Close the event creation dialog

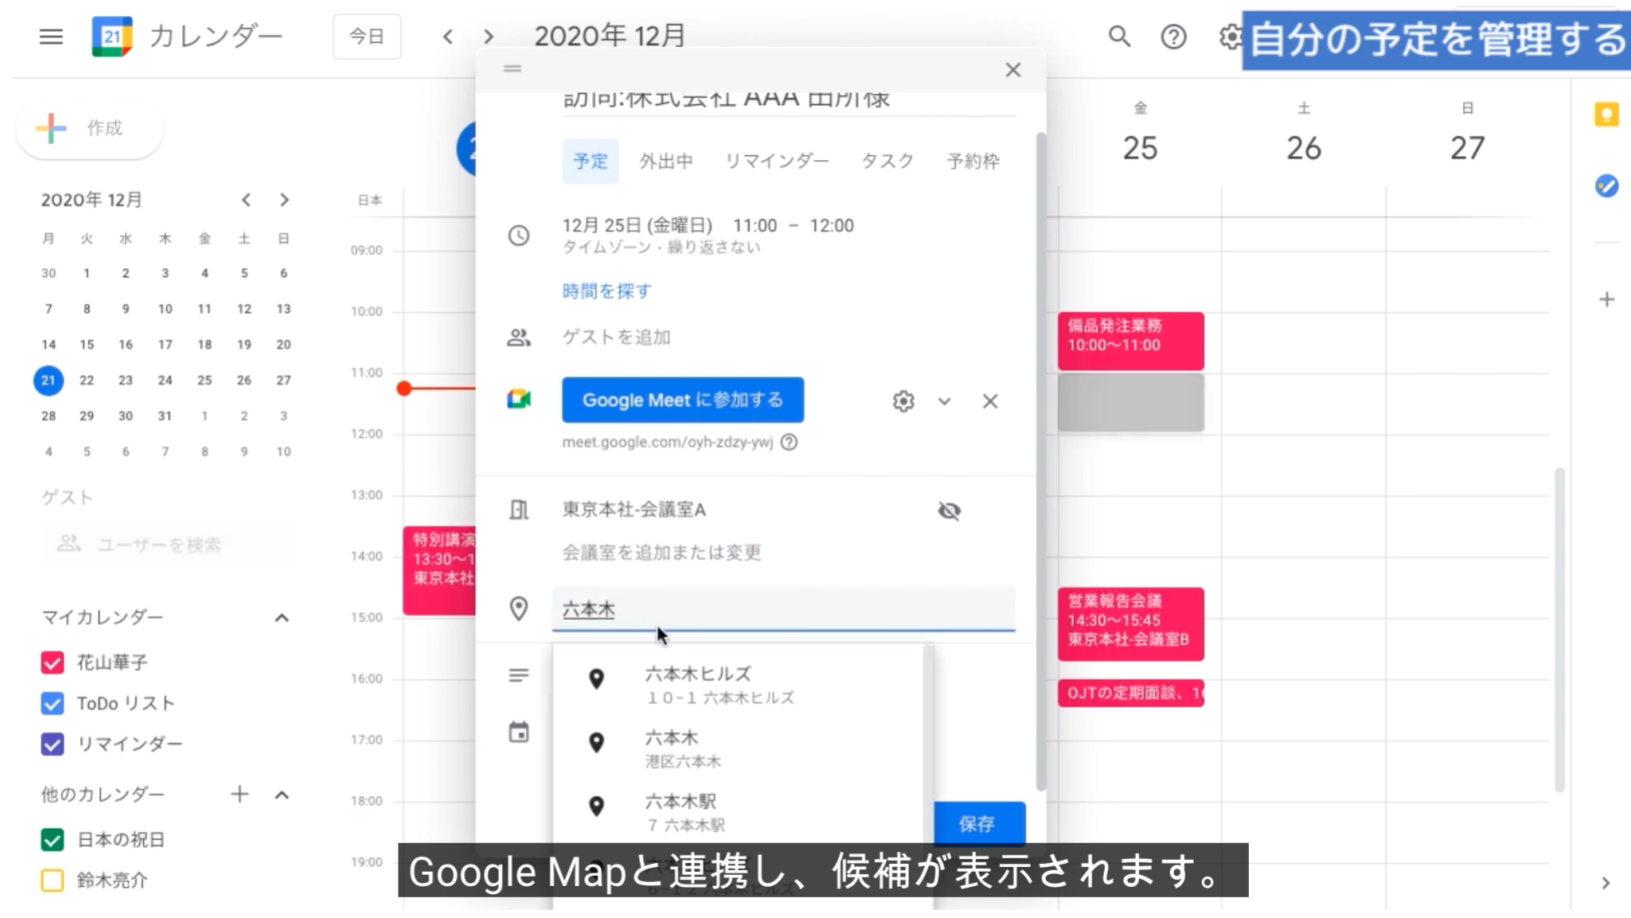point(1013,70)
